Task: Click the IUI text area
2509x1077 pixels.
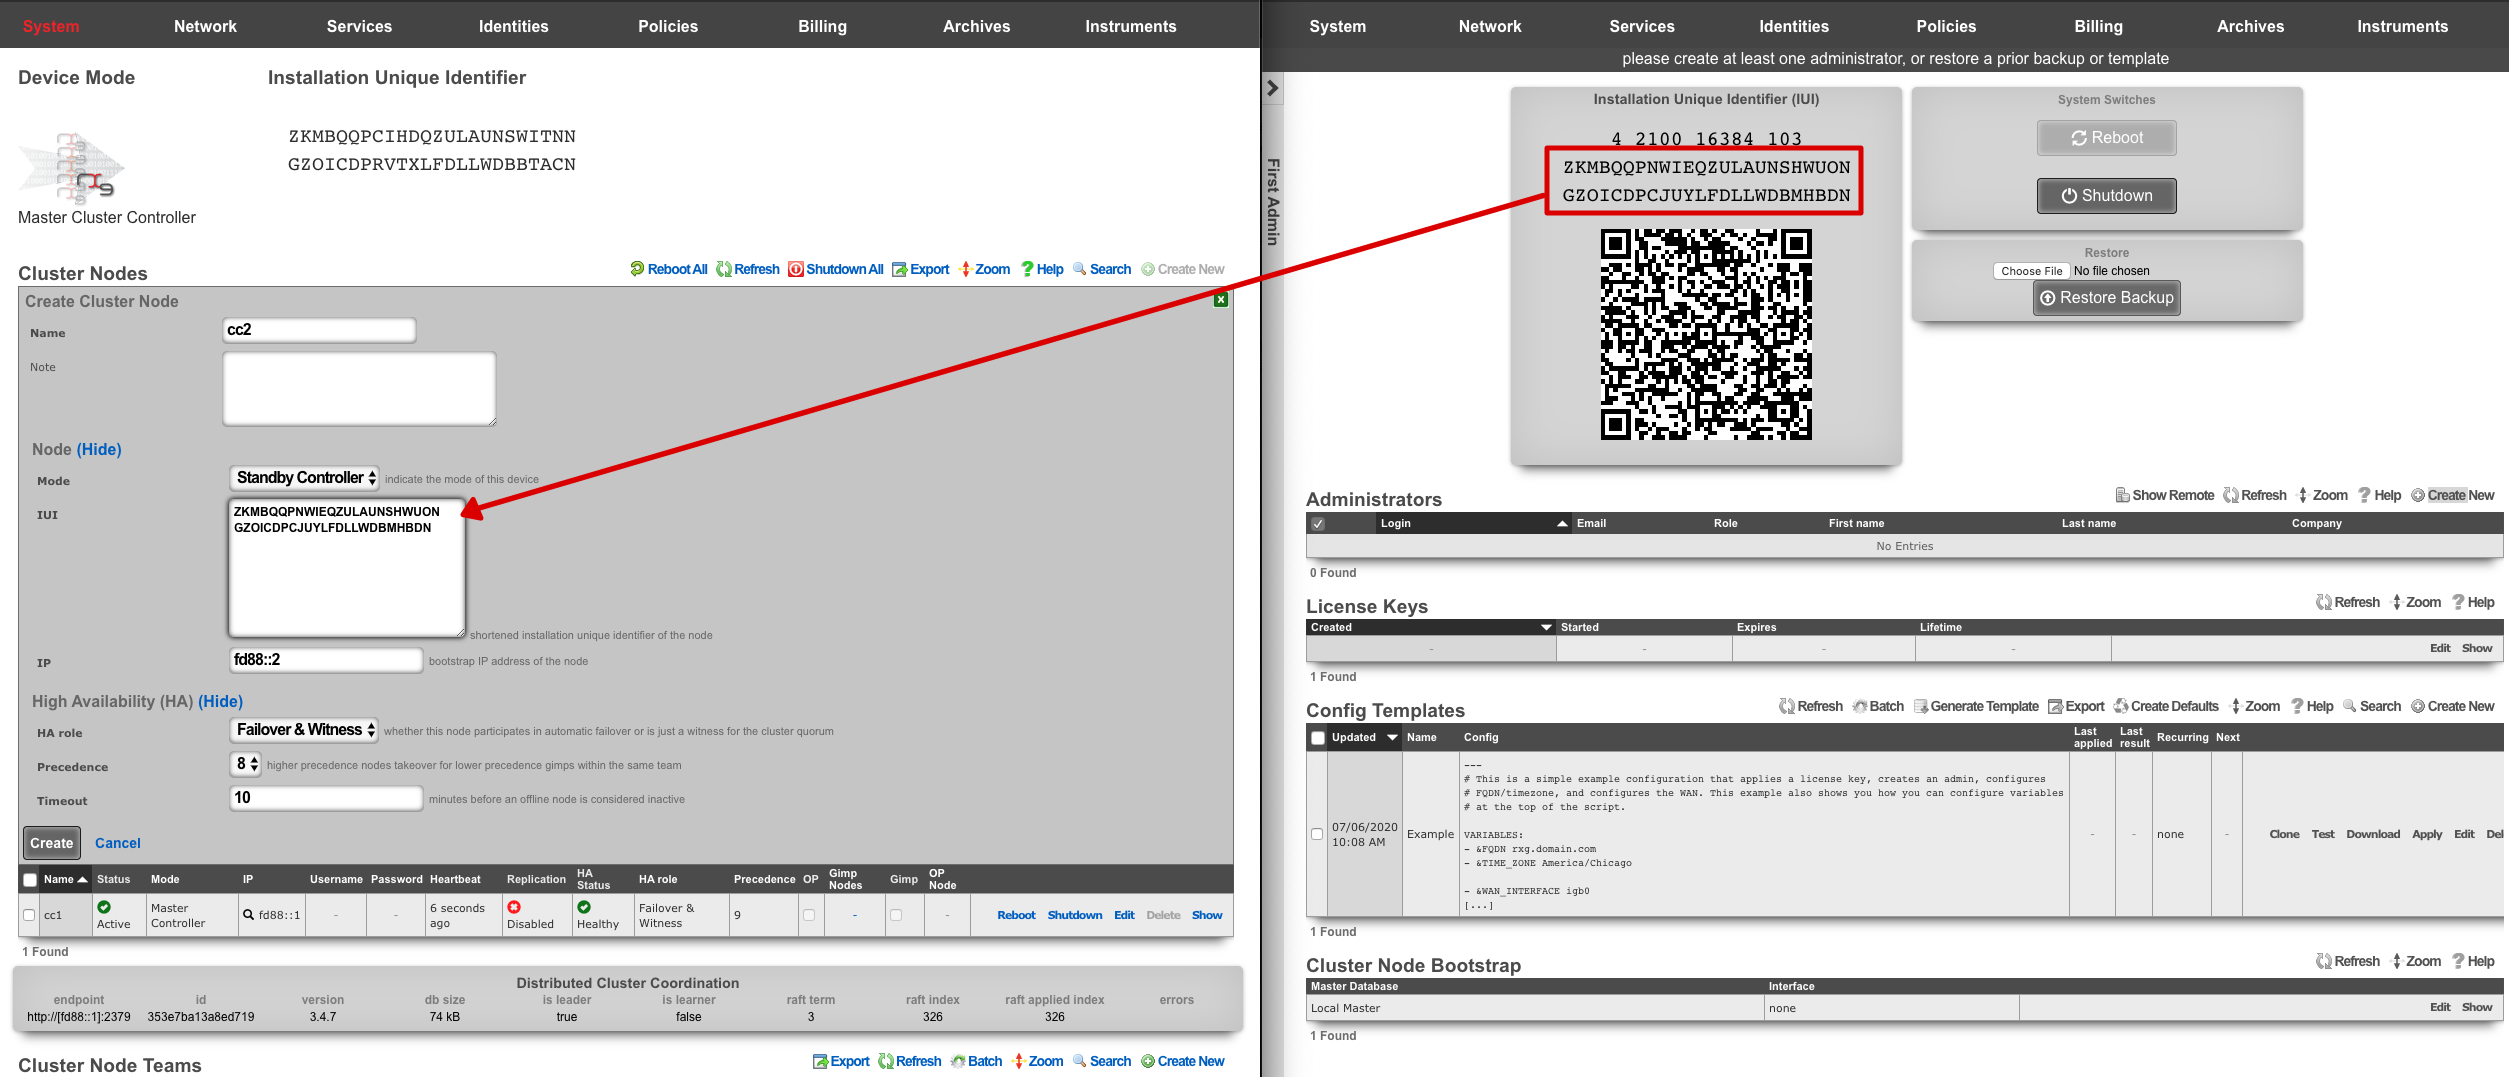Action: (x=347, y=567)
